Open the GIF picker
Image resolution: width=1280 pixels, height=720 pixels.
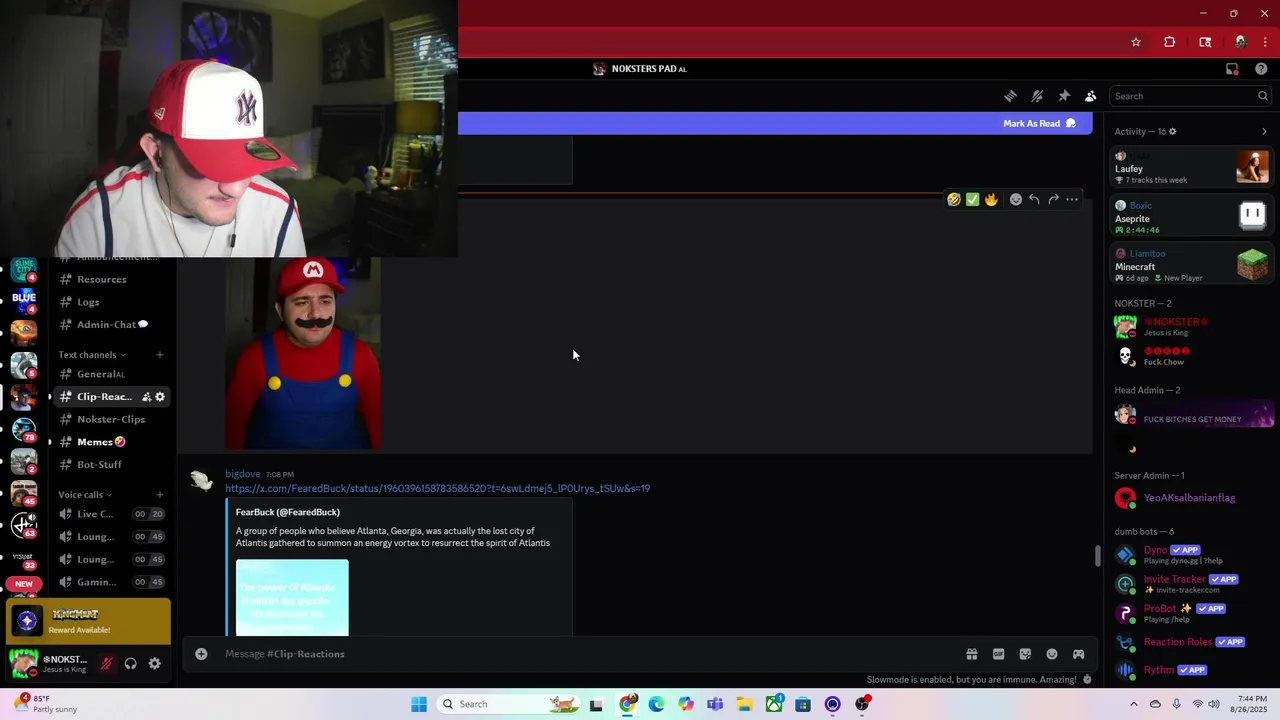click(x=998, y=654)
